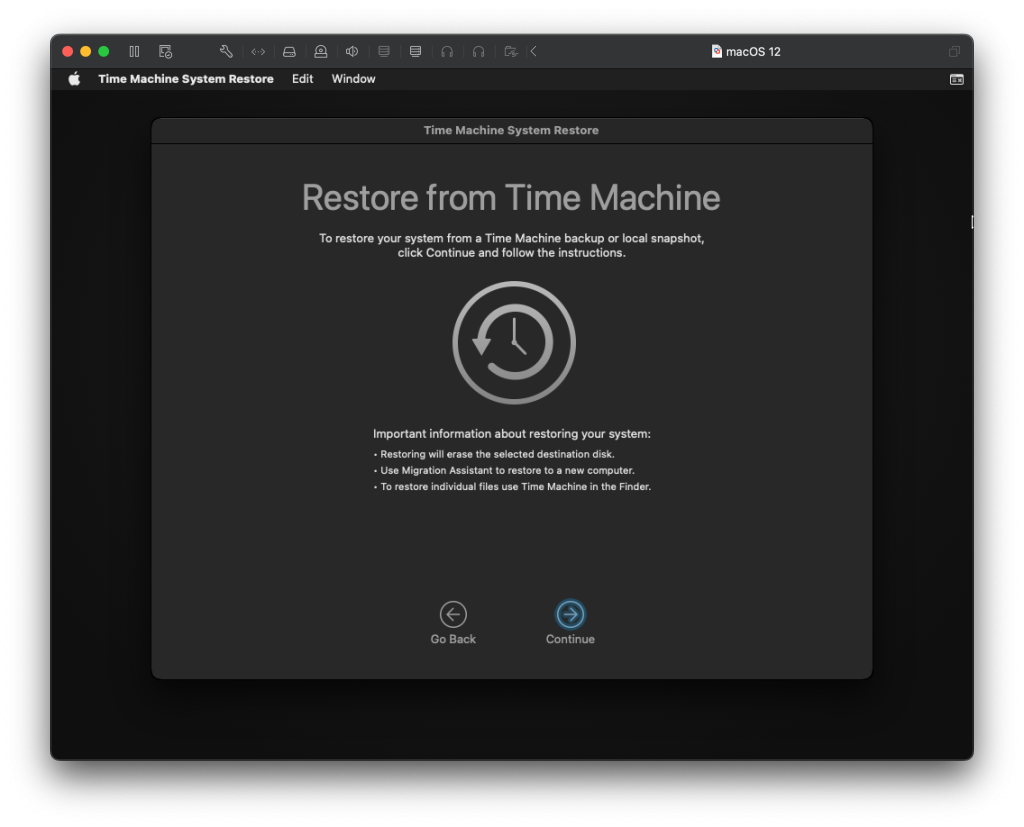Click the Continue label
Viewport: 1024px width, 827px height.
coord(570,640)
